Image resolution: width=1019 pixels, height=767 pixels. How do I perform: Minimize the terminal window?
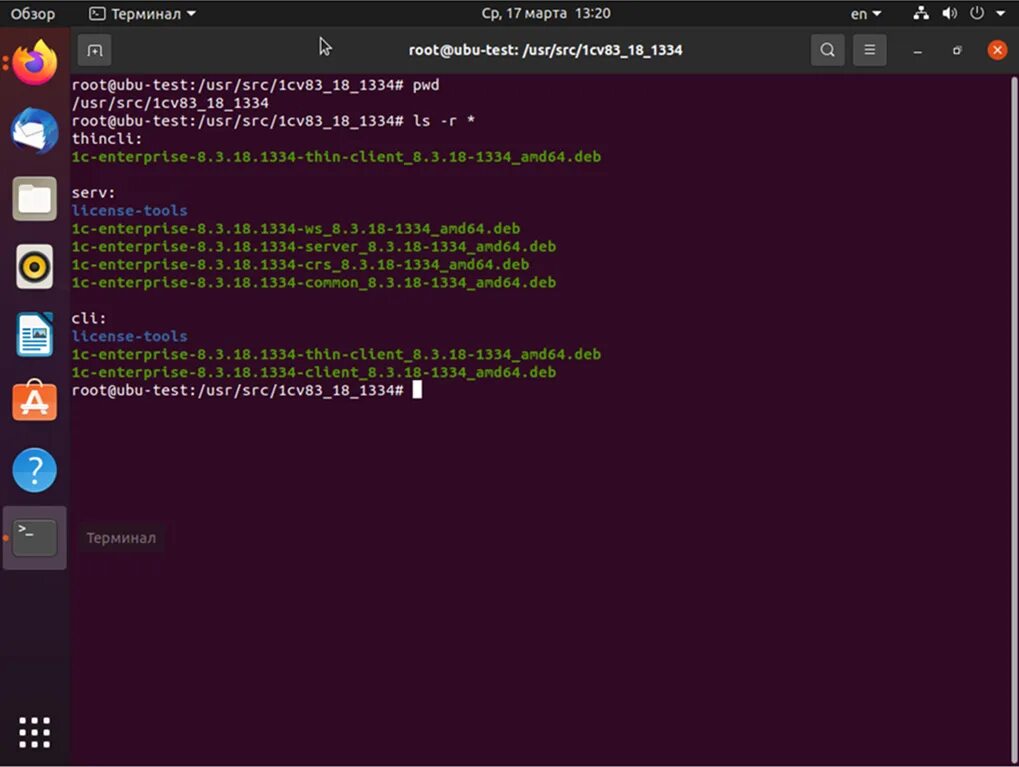click(918, 50)
